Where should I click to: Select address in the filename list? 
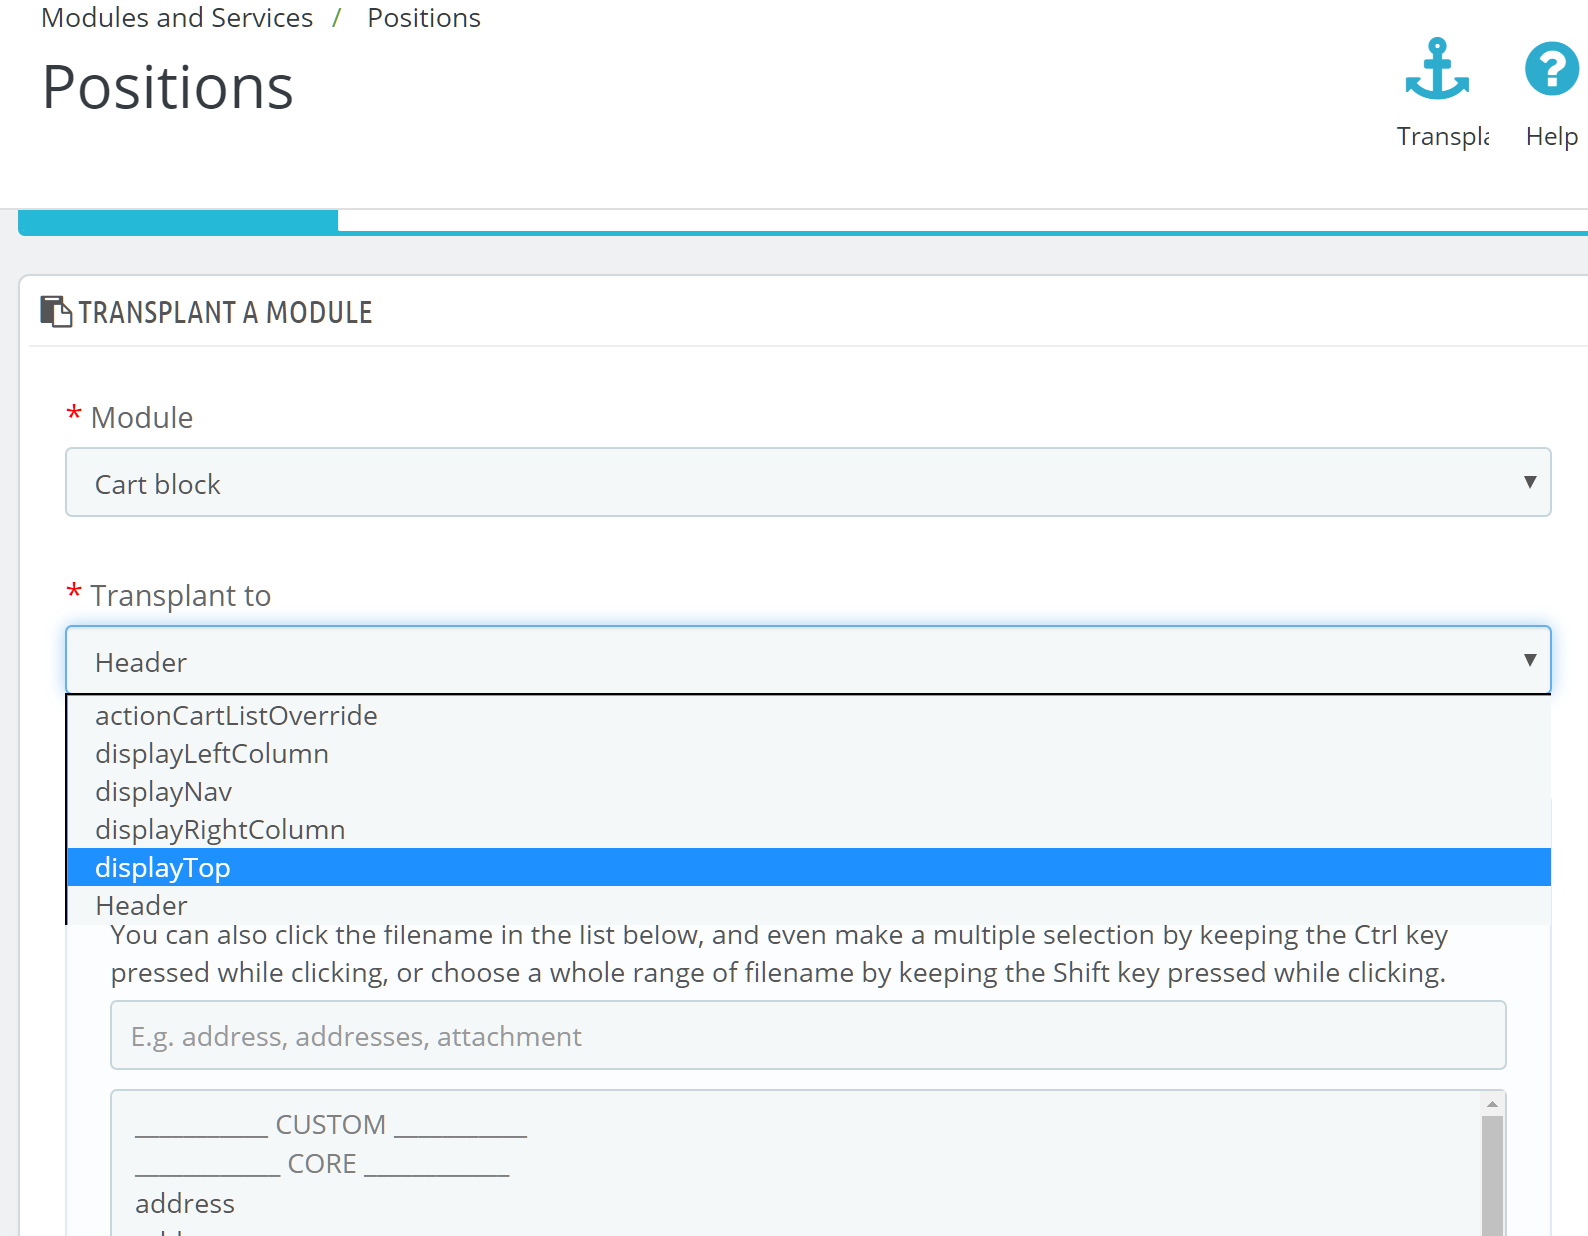point(185,1203)
